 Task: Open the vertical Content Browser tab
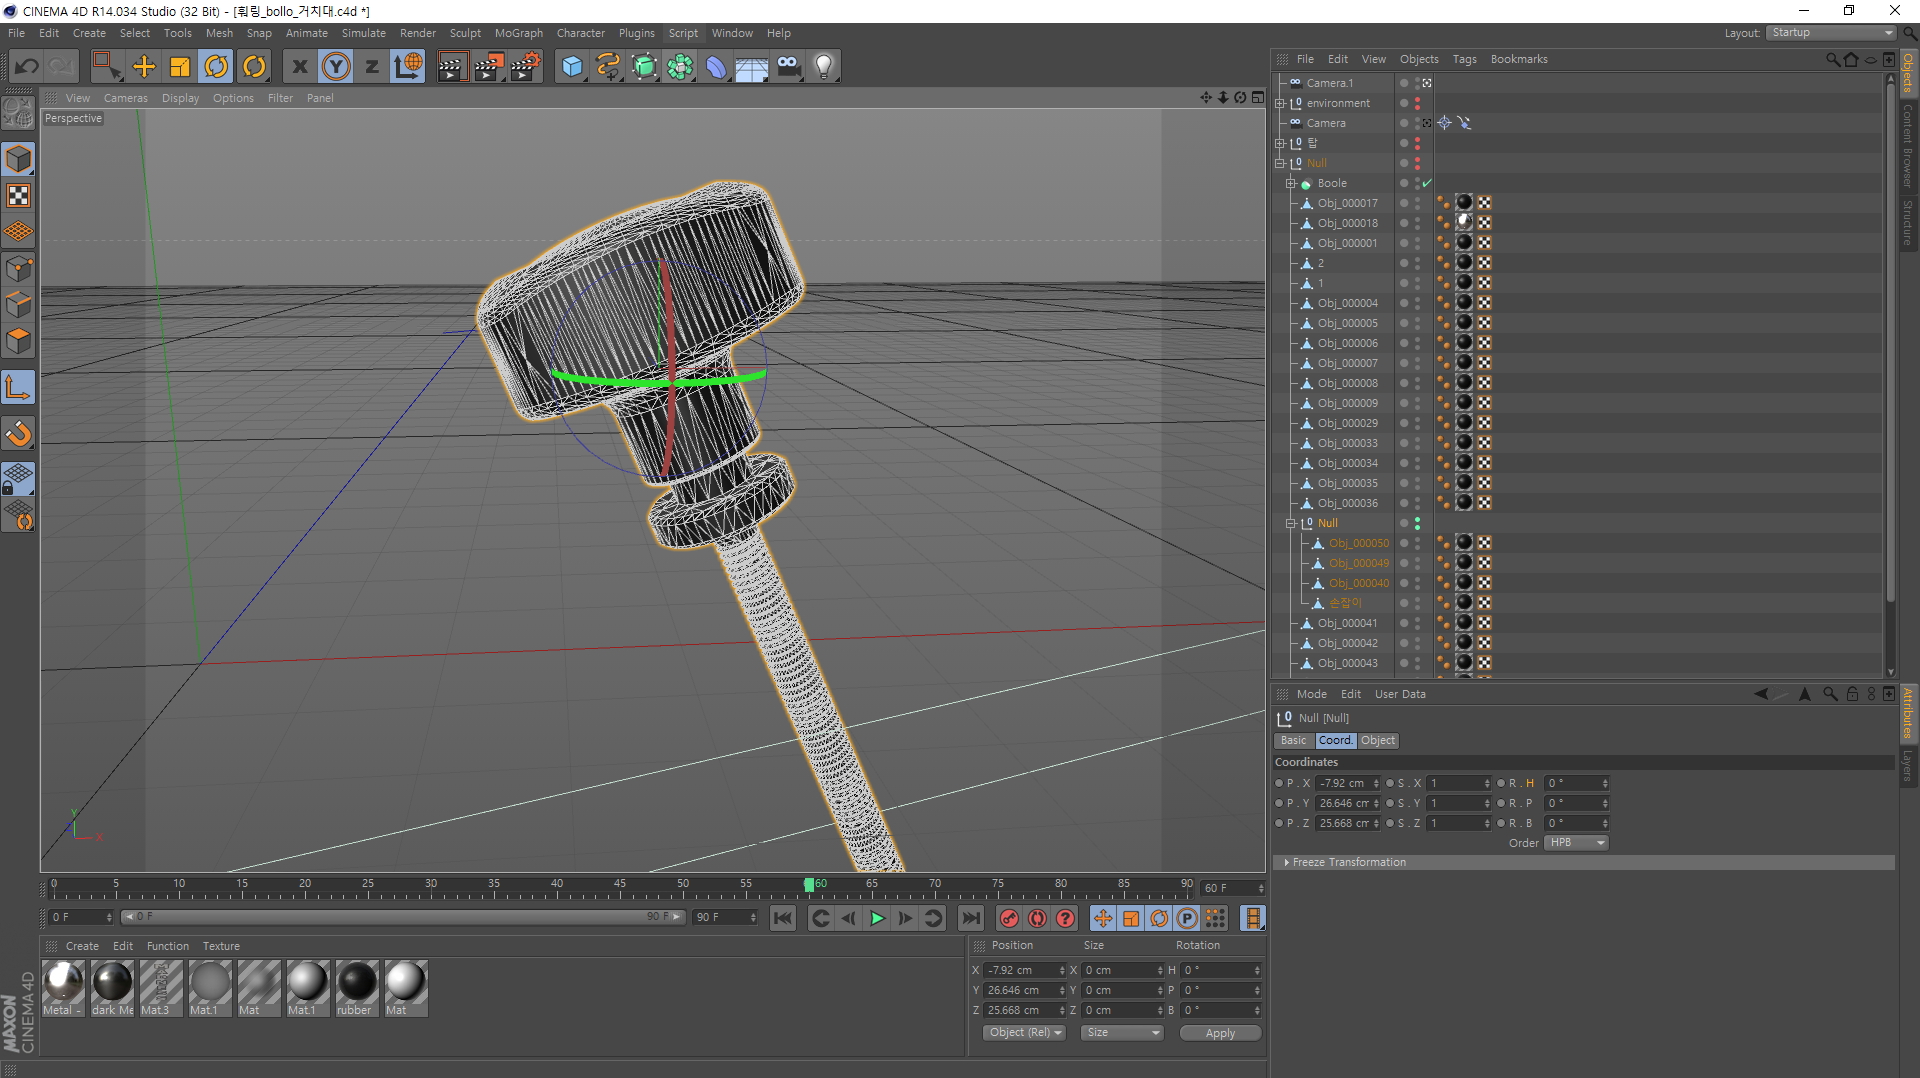click(1908, 146)
